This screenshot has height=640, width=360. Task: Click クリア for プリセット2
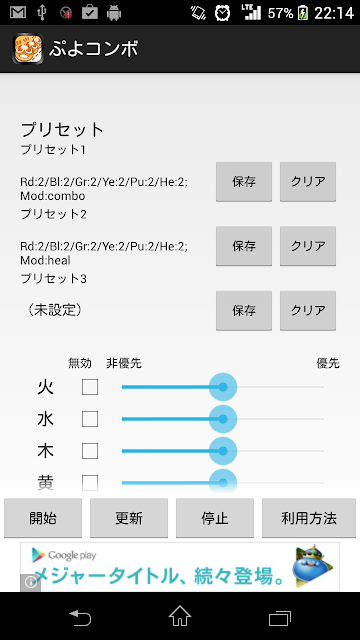pos(308,246)
